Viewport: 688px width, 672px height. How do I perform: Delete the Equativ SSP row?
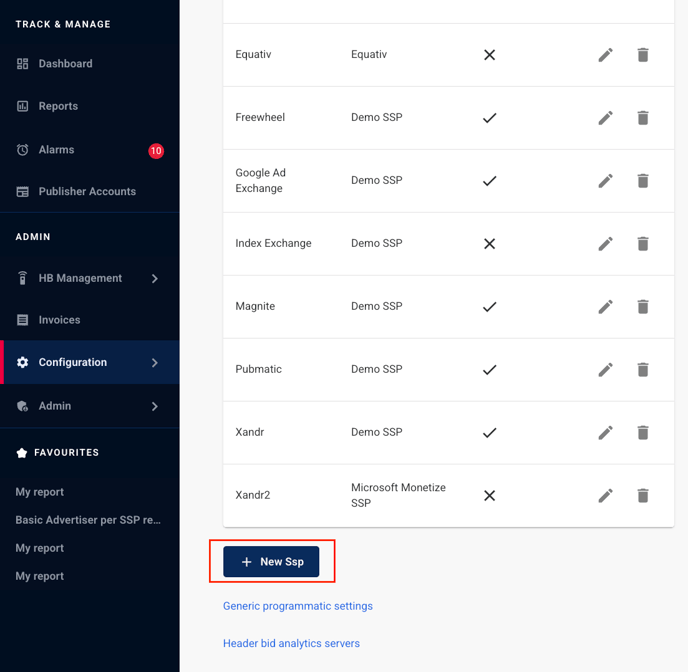643,55
